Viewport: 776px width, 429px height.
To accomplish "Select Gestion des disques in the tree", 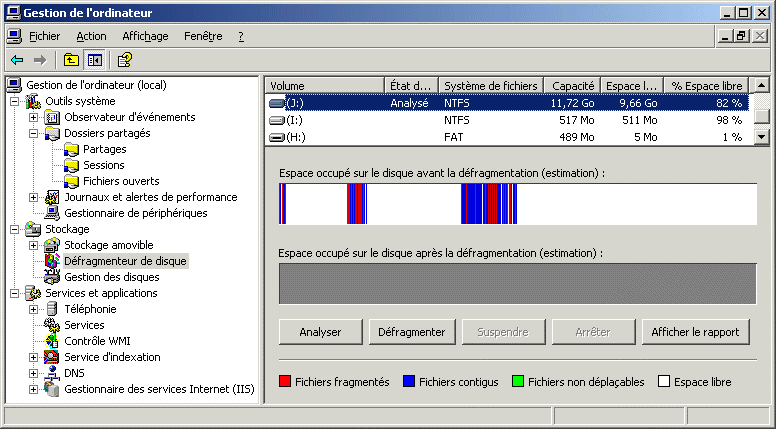I will pos(111,277).
